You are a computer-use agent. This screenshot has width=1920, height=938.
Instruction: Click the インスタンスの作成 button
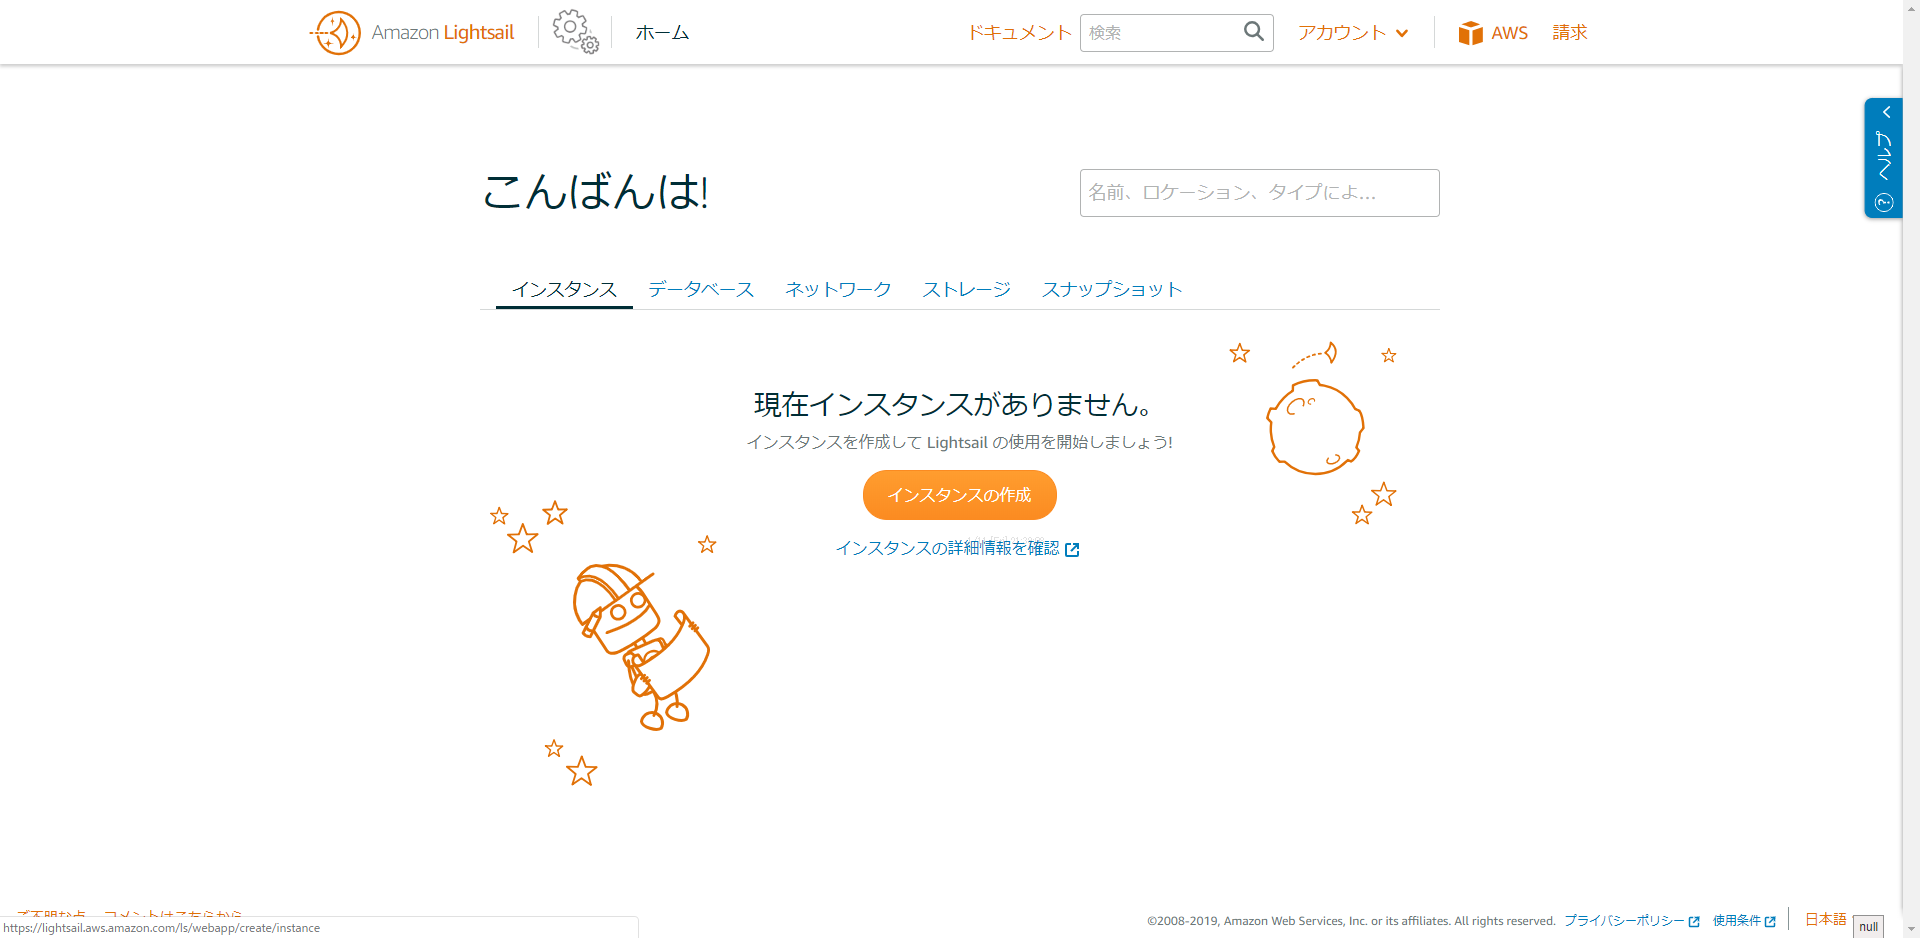point(960,495)
